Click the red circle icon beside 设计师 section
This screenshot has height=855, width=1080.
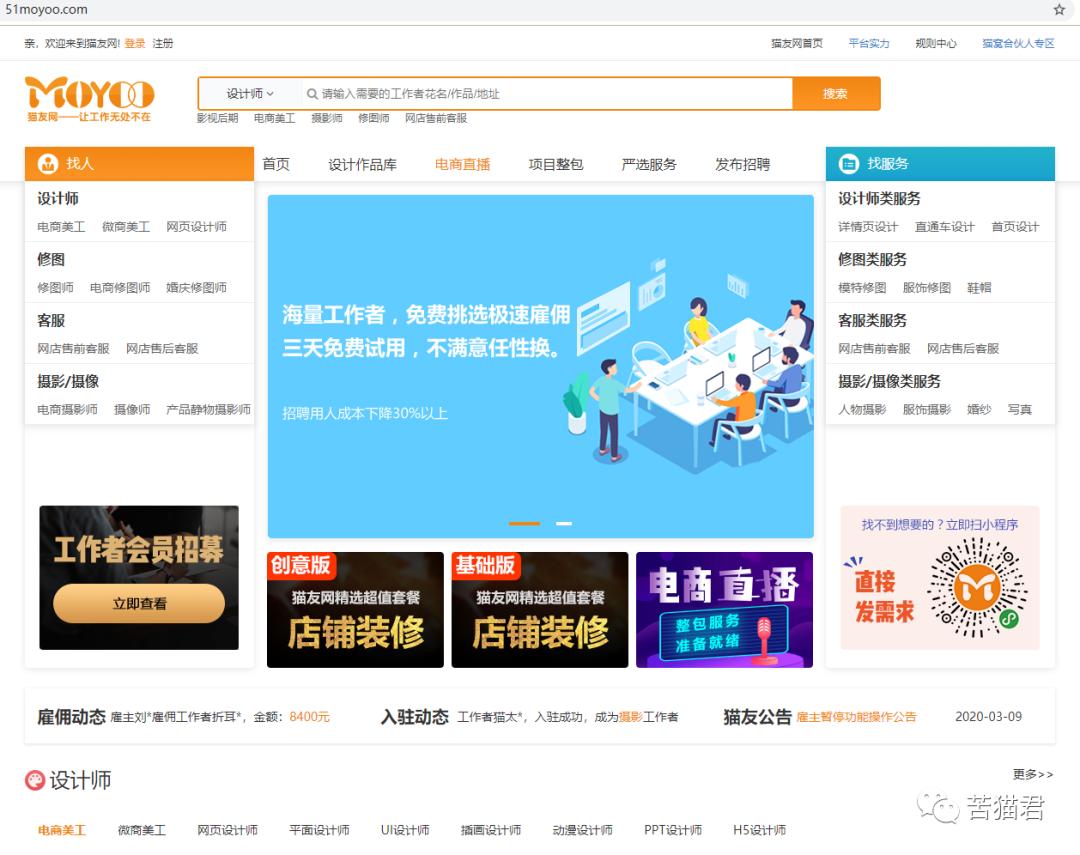click(x=33, y=781)
